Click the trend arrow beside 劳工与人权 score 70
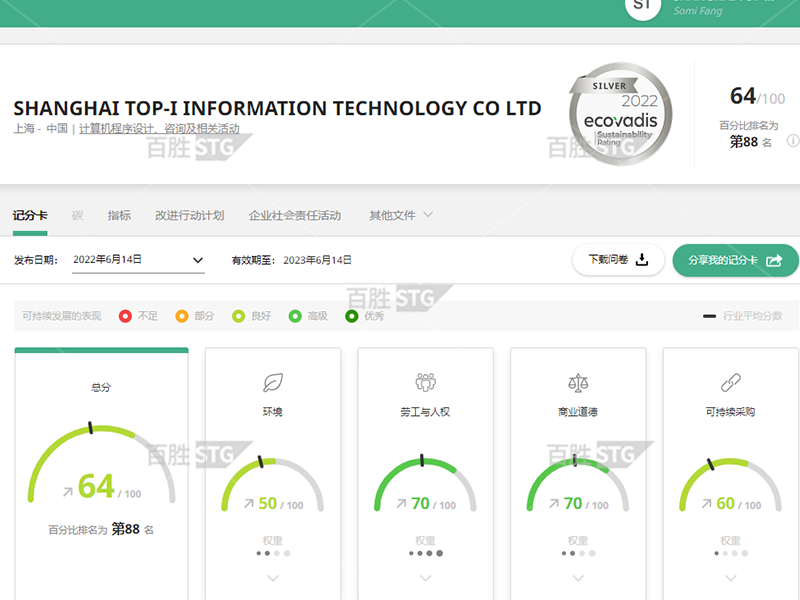 pos(401,504)
